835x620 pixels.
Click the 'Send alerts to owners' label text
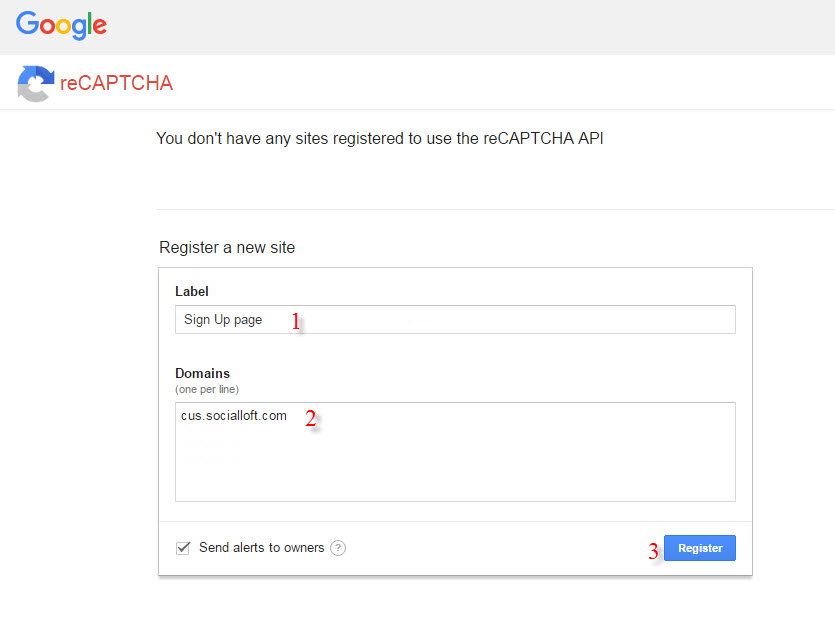tap(262, 548)
